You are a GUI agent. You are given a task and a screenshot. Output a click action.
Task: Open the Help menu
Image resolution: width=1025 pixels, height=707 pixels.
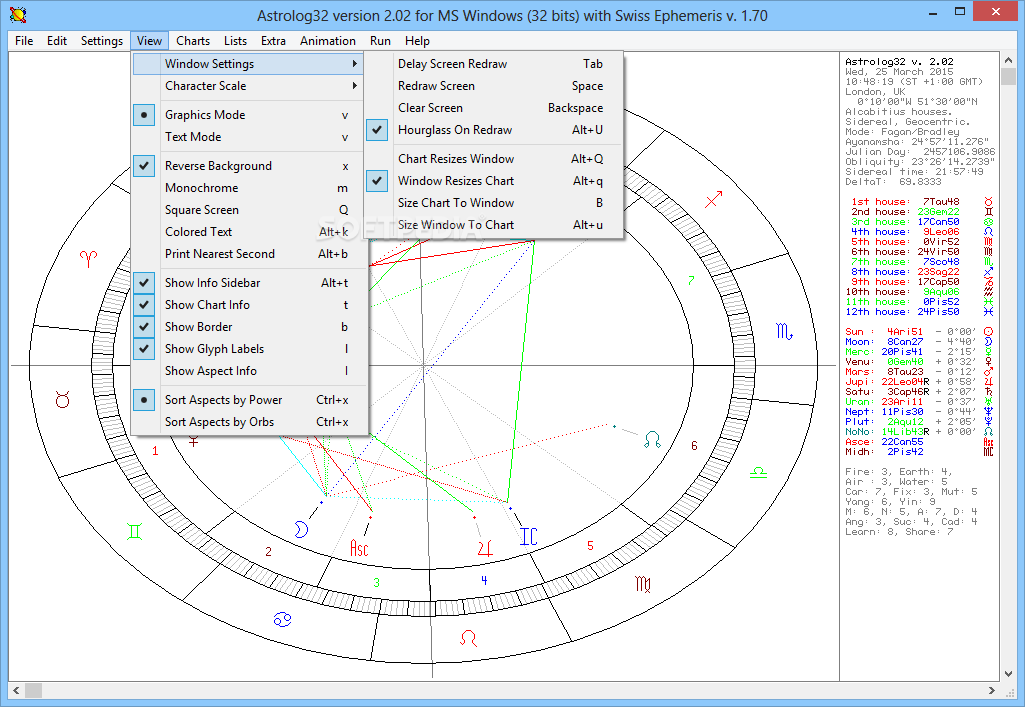click(x=417, y=41)
